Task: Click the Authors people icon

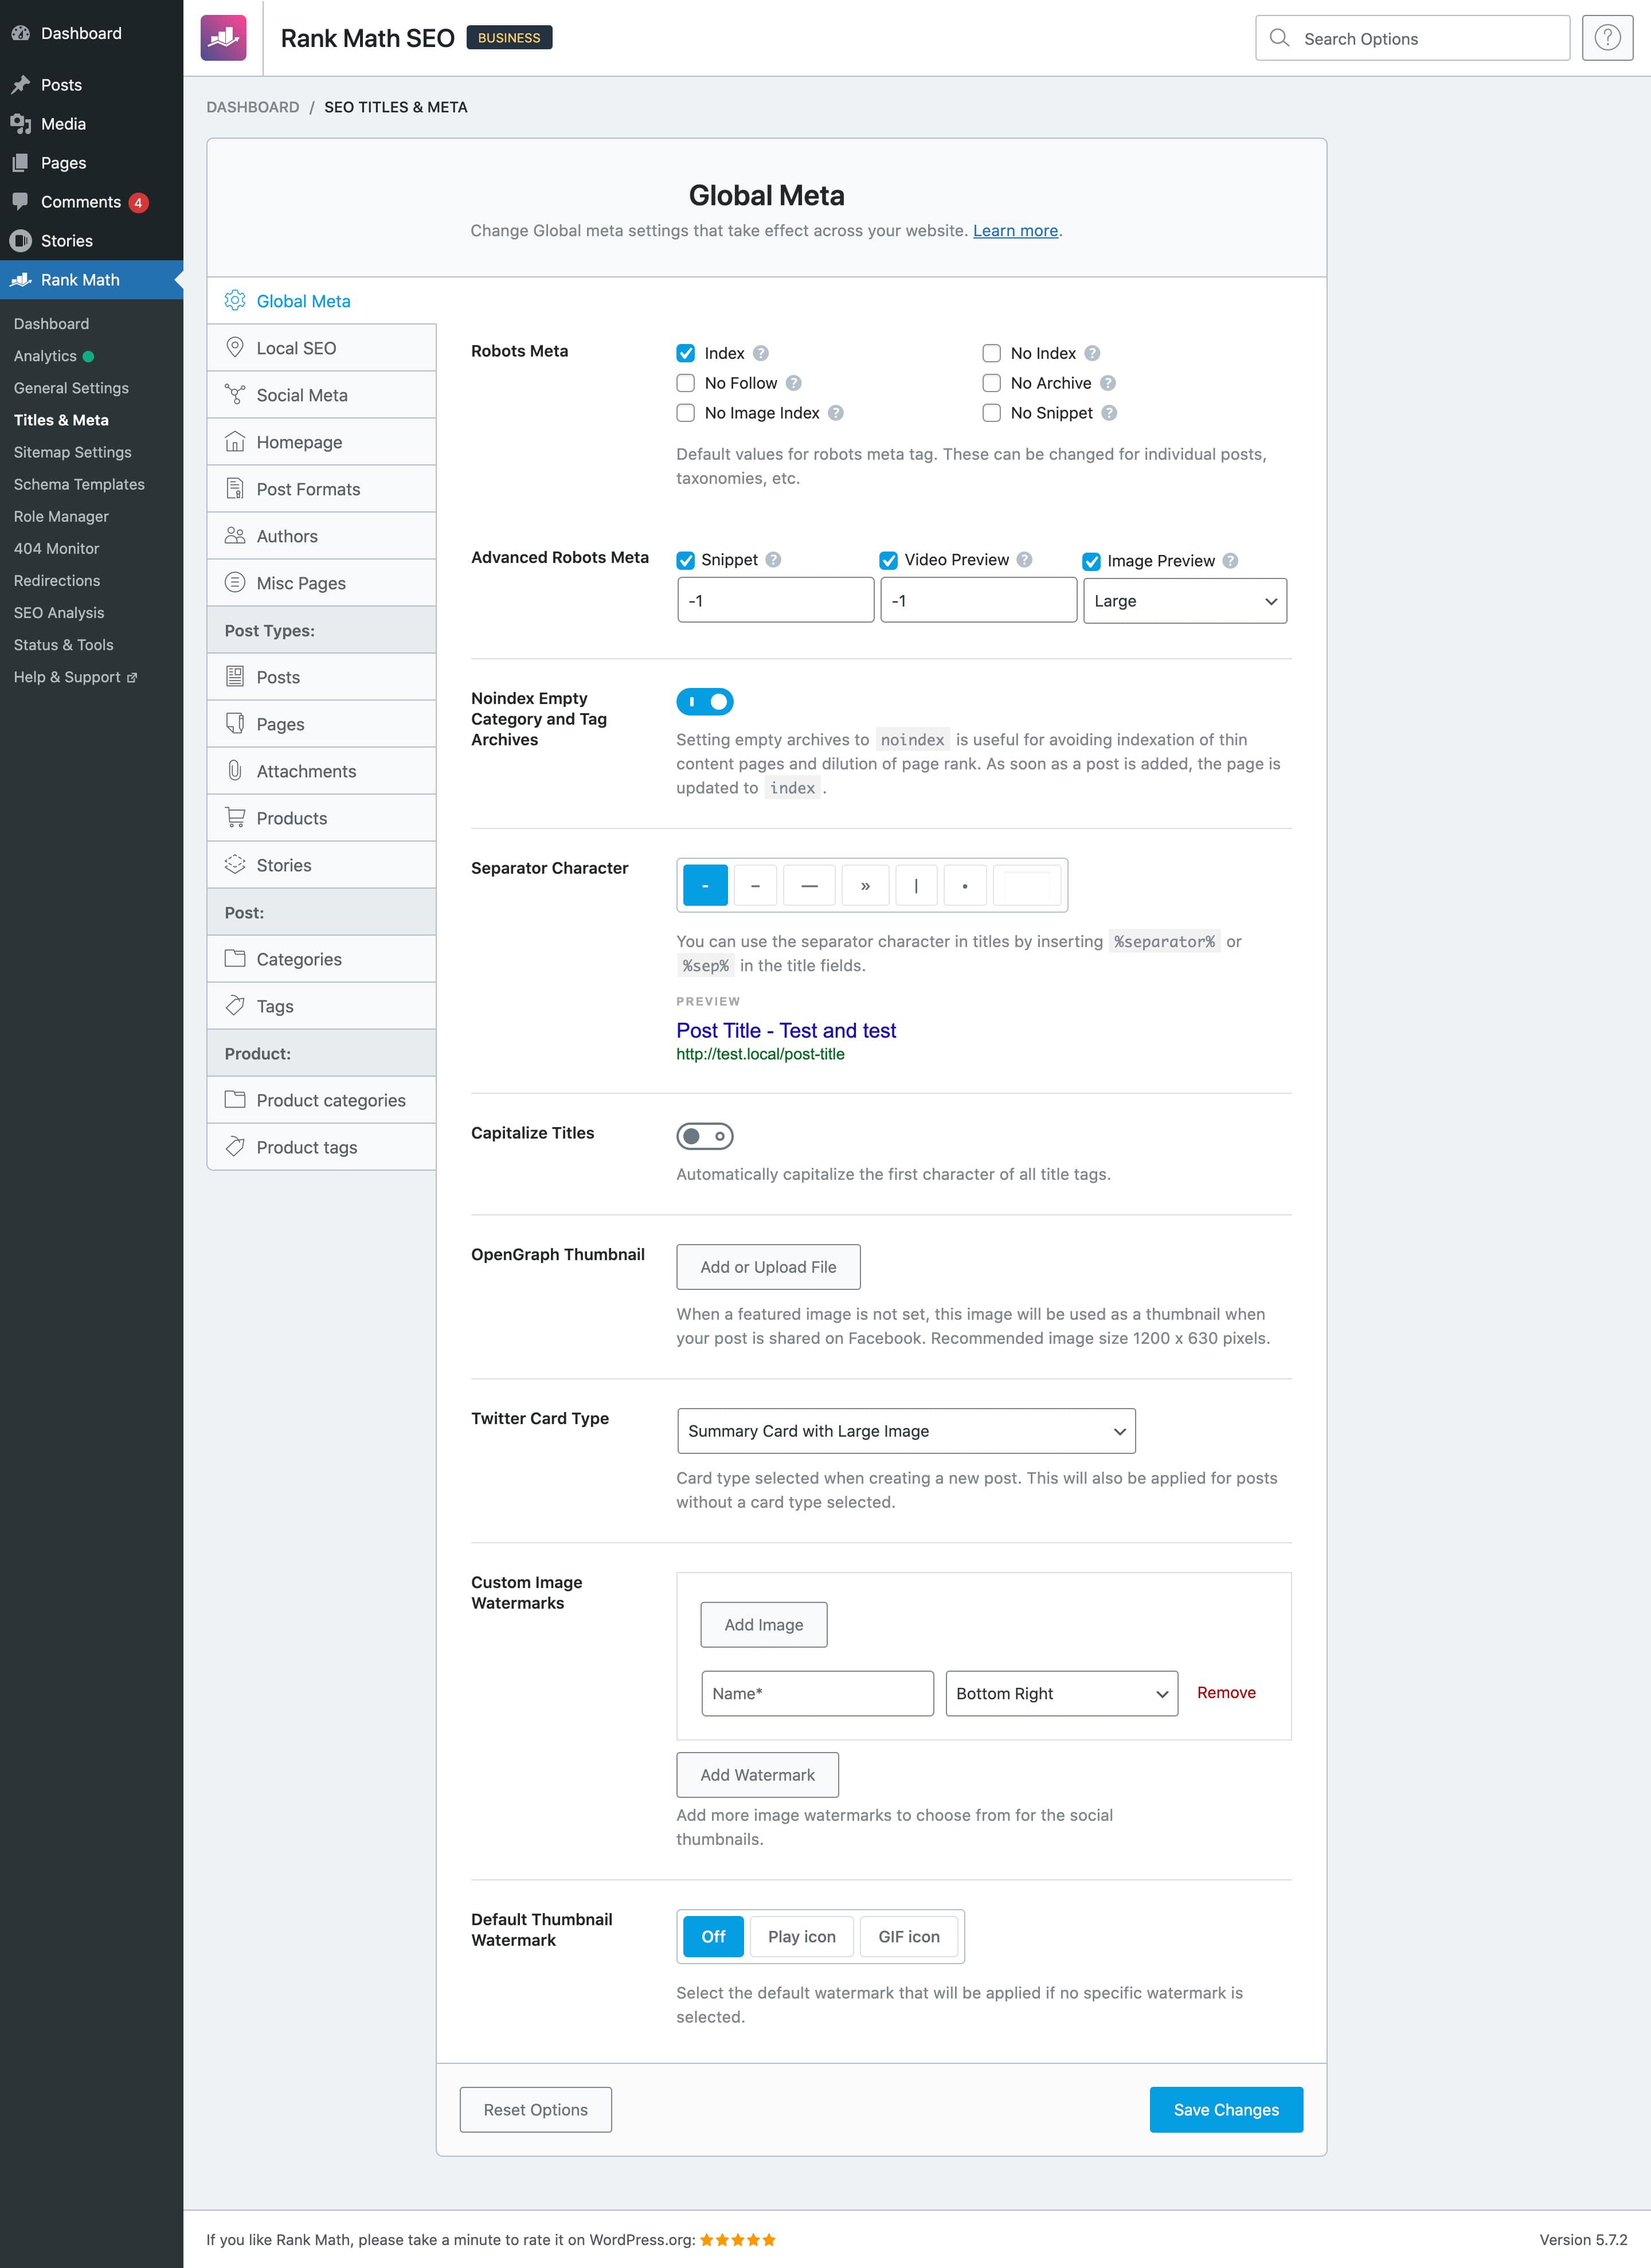Action: [235, 535]
